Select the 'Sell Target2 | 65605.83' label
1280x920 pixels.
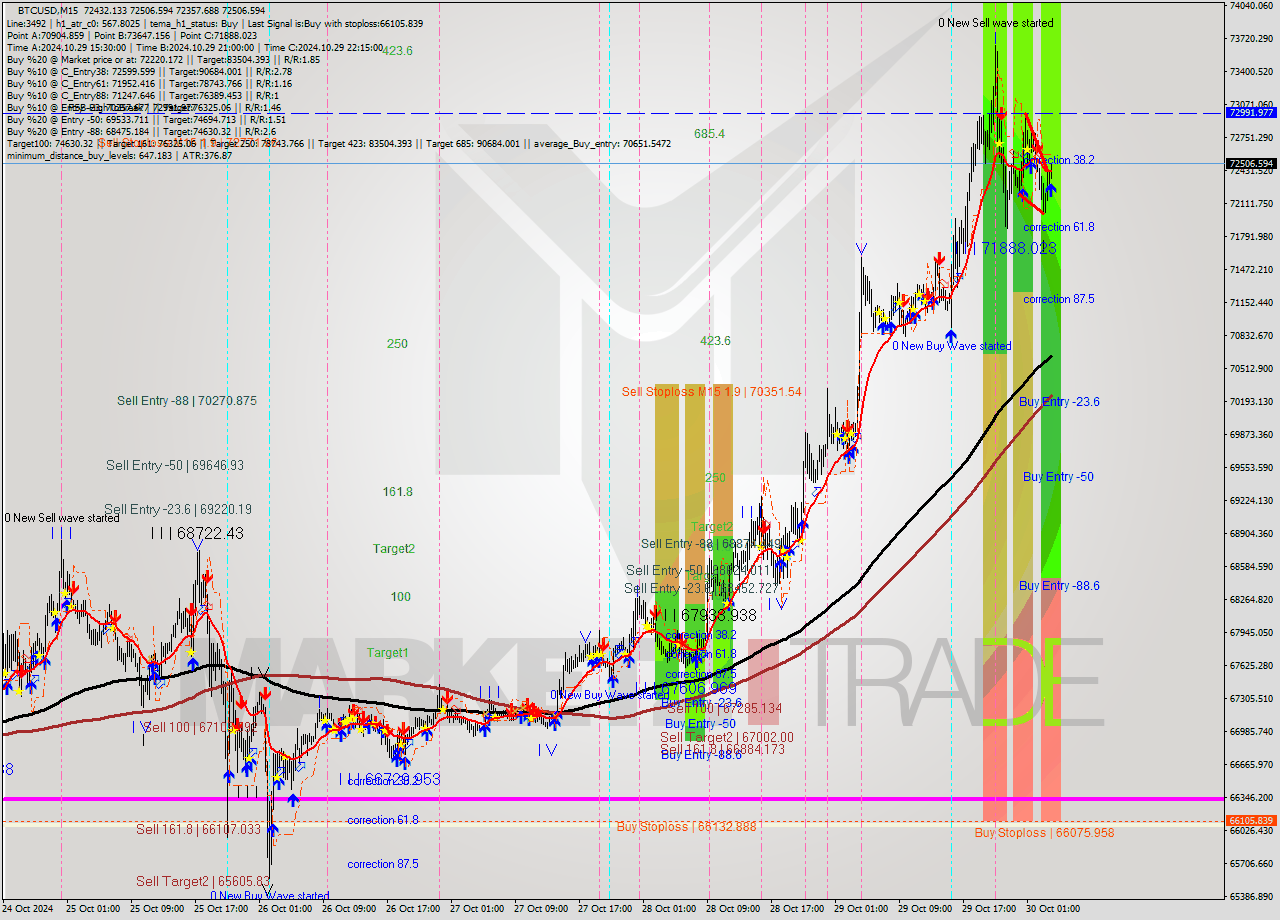(x=203, y=882)
